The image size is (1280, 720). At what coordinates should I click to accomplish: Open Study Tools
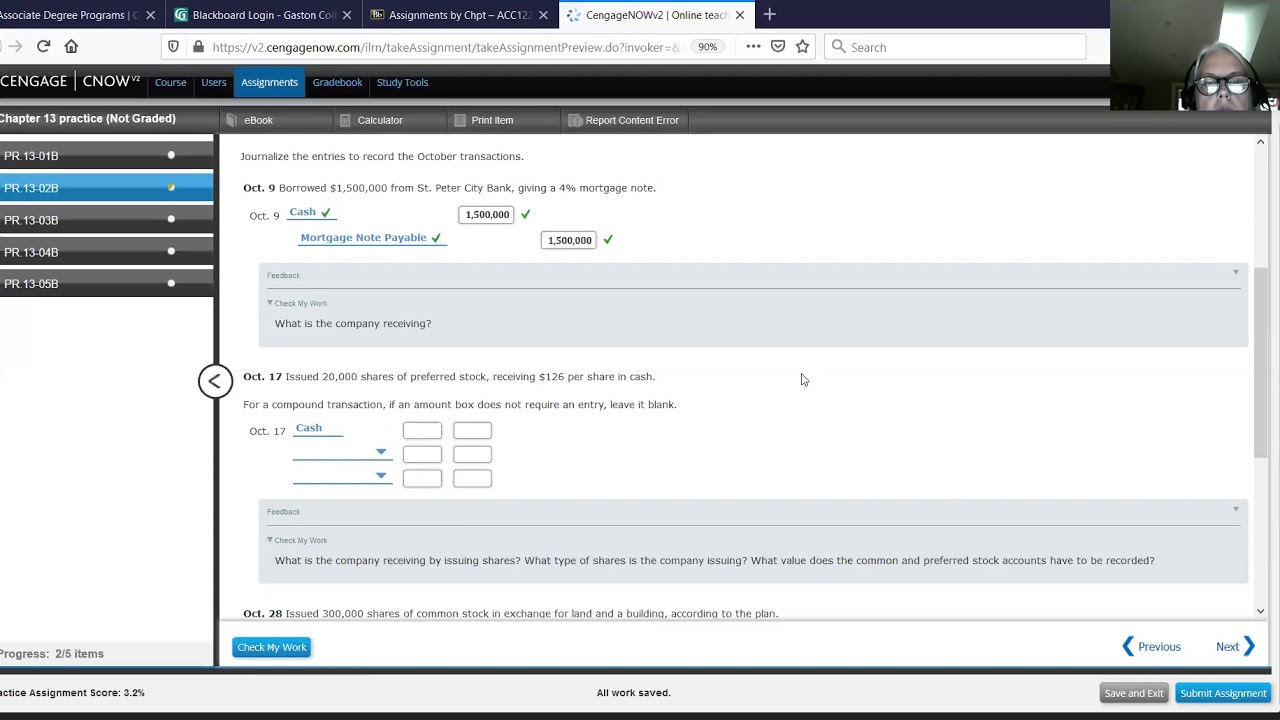coord(402,82)
